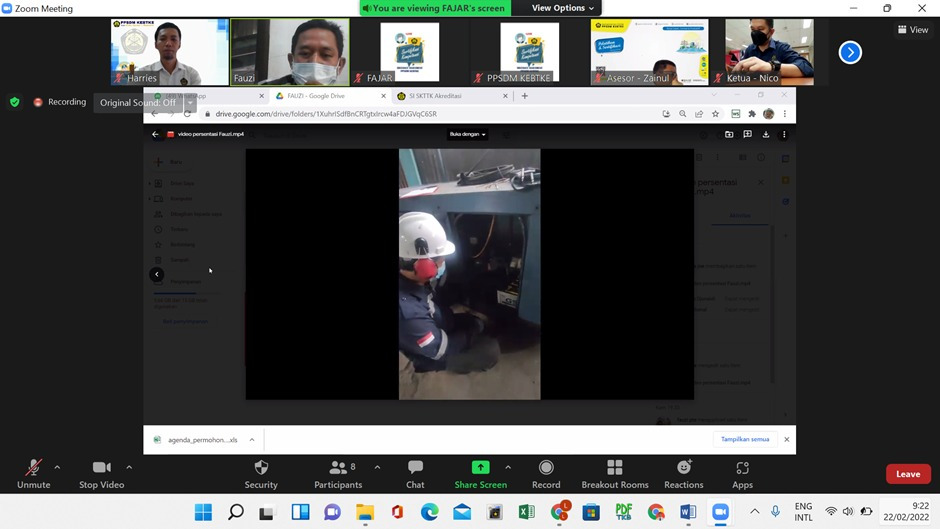
Task: Expand video options arrow beside Stop Video
Action: pyautogui.click(x=129, y=467)
